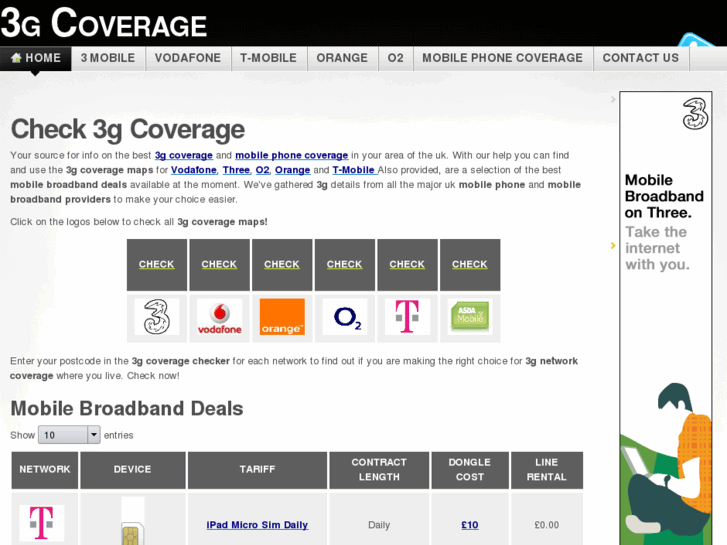Image resolution: width=727 pixels, height=545 pixels.
Task: Sort table by Network column header
Action: click(x=45, y=470)
